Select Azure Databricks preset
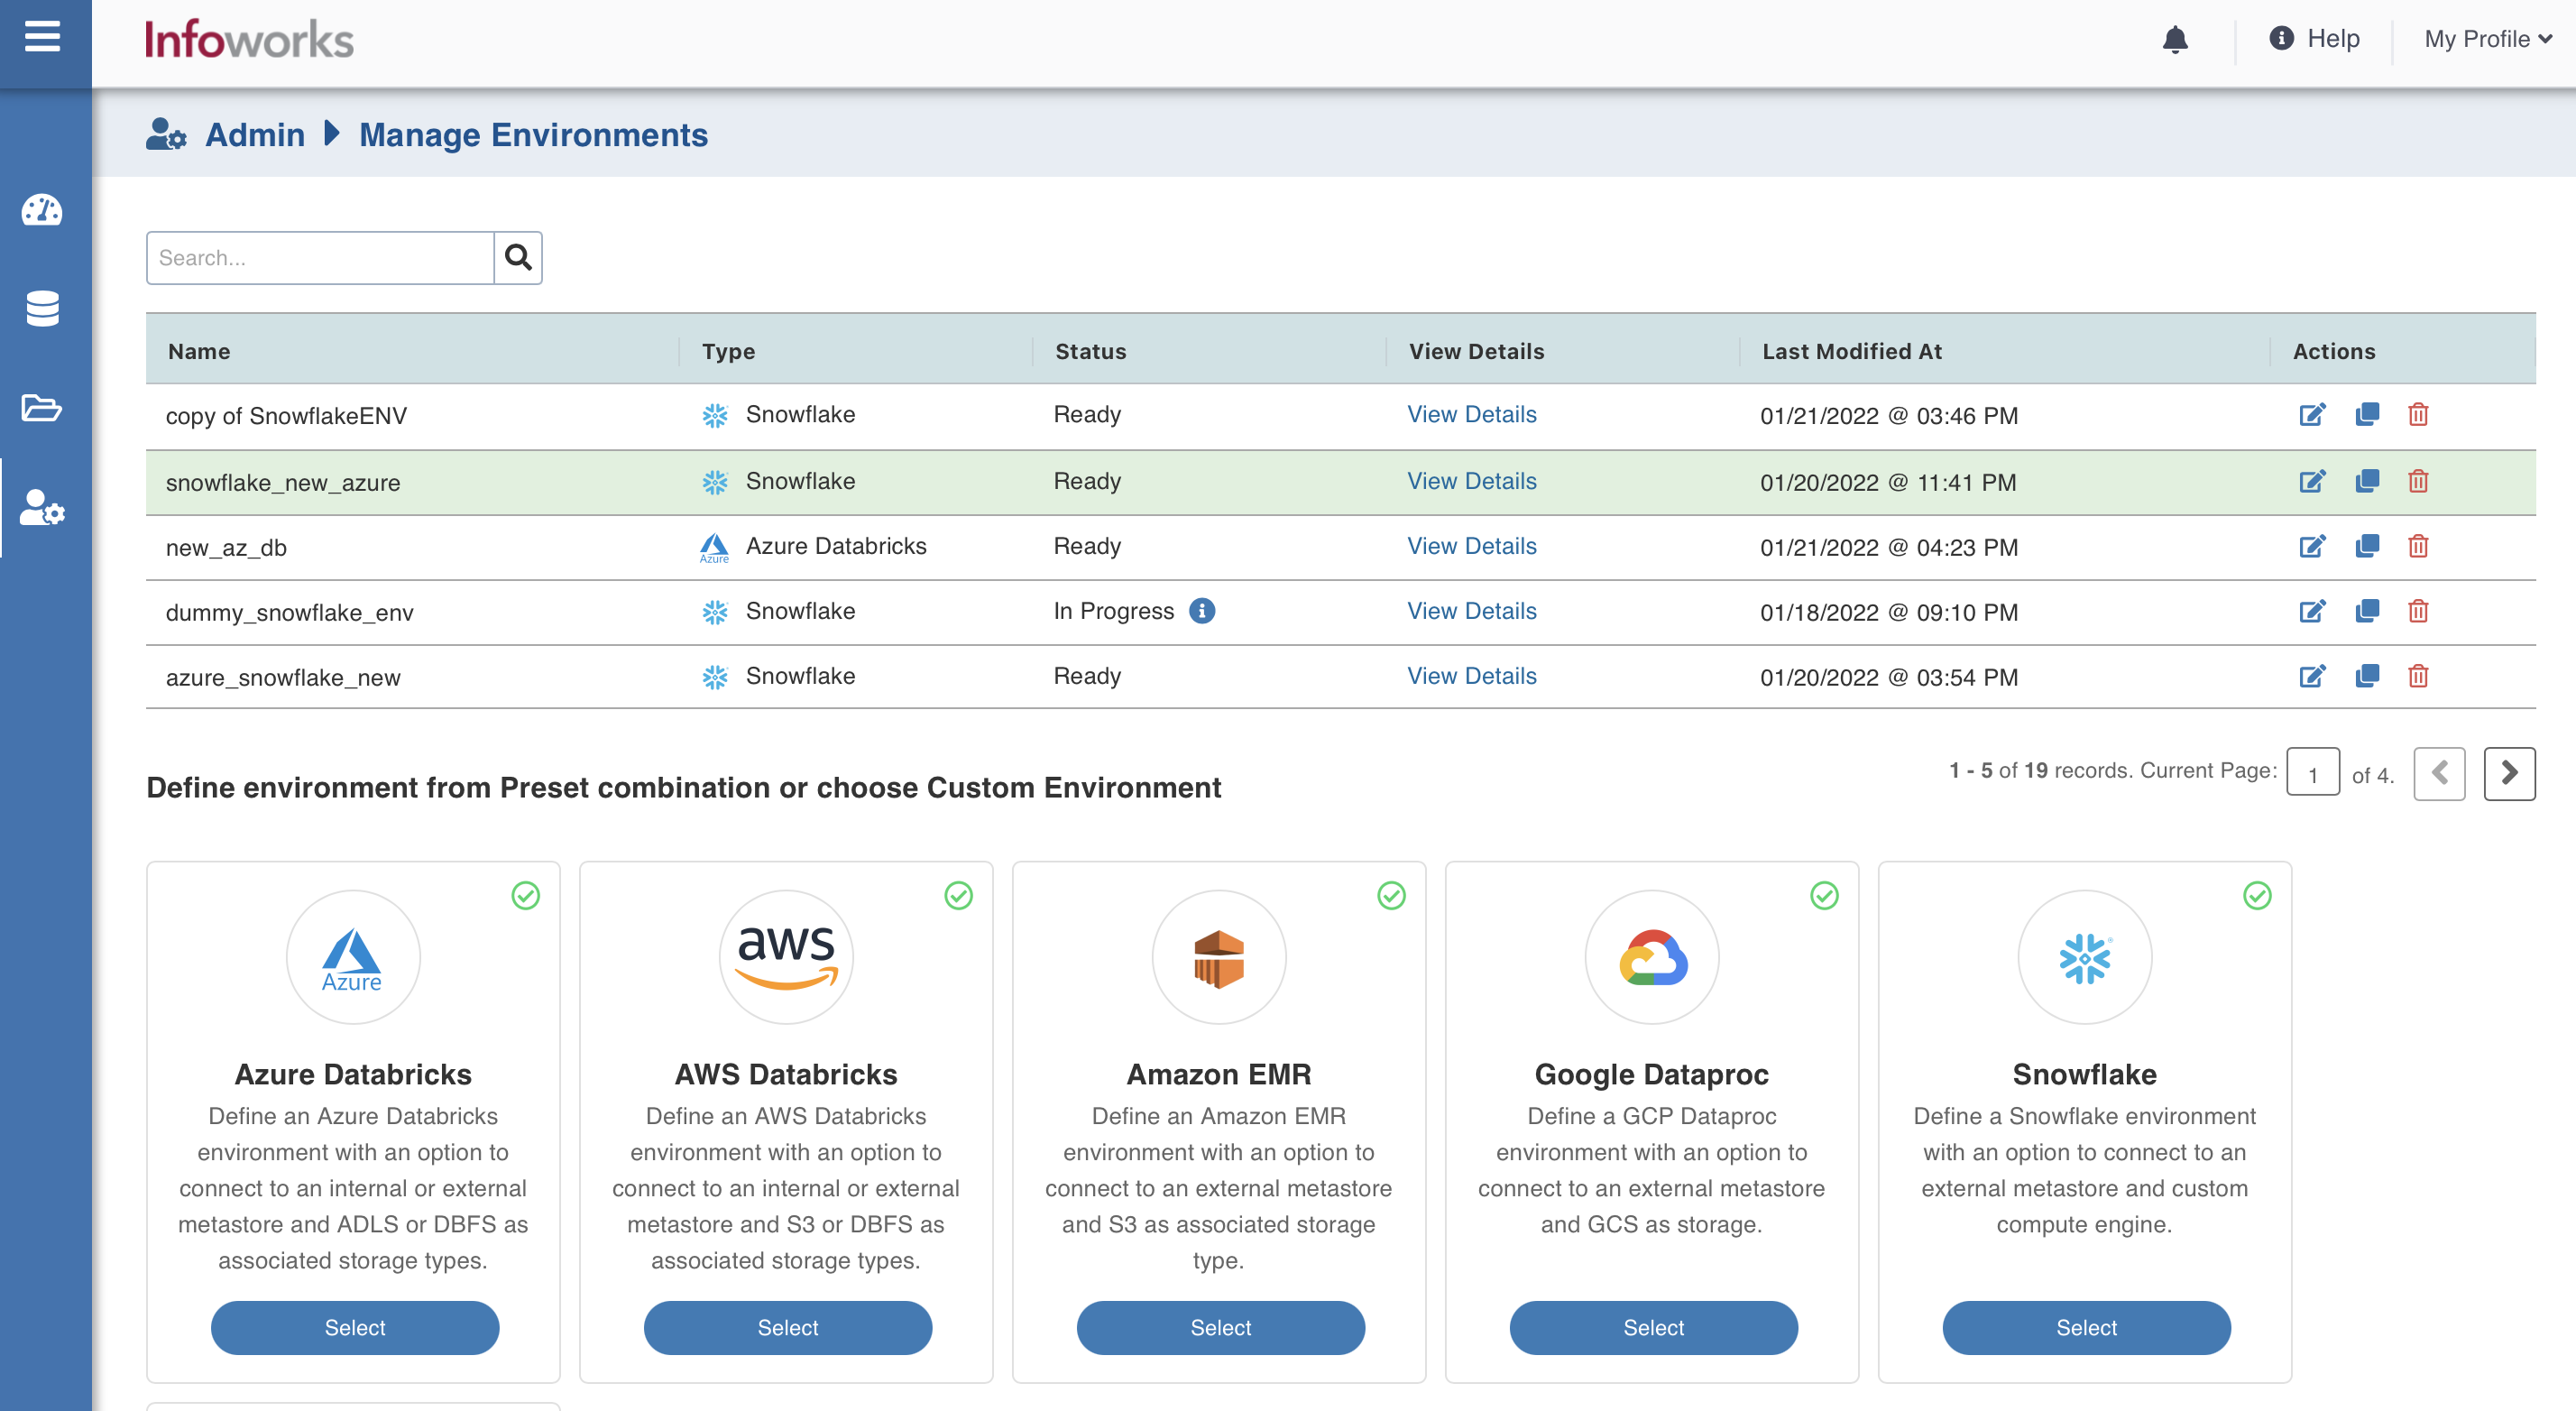Image resolution: width=2576 pixels, height=1411 pixels. pyautogui.click(x=355, y=1328)
